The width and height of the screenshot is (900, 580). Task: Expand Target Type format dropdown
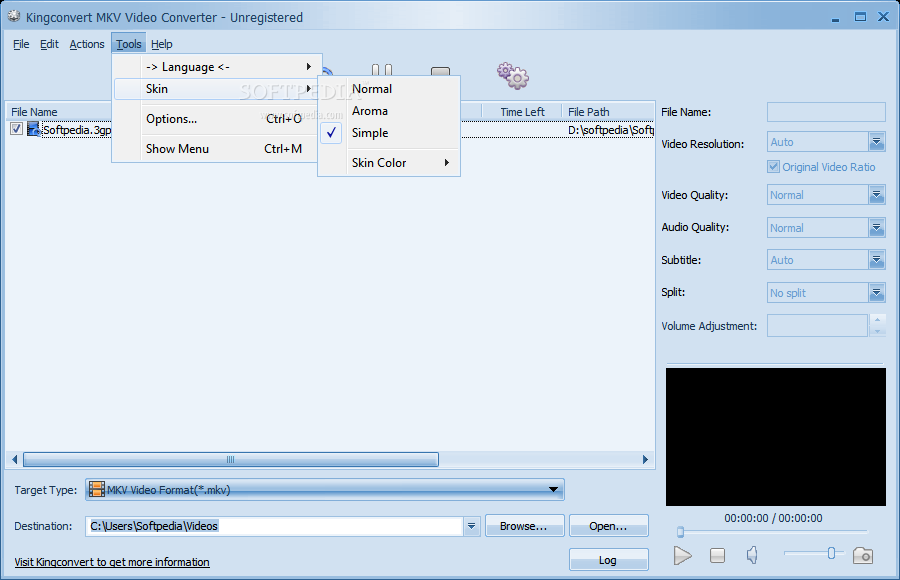(553, 490)
